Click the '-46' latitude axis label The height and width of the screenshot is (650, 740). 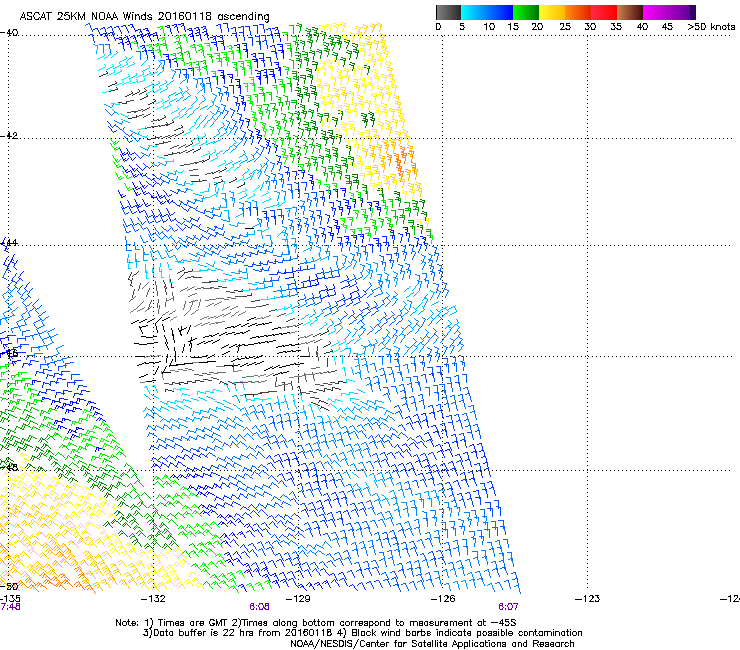9,353
